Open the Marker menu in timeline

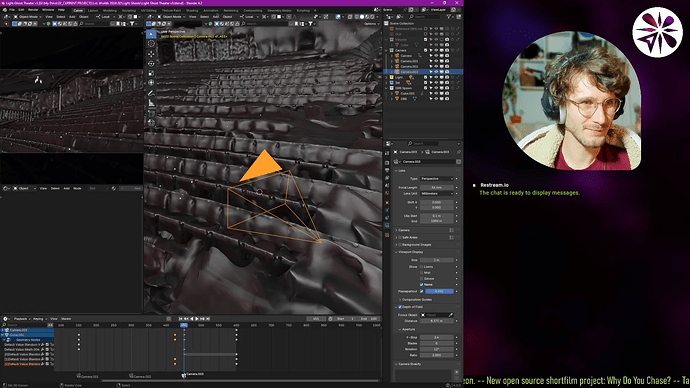click(x=66, y=318)
